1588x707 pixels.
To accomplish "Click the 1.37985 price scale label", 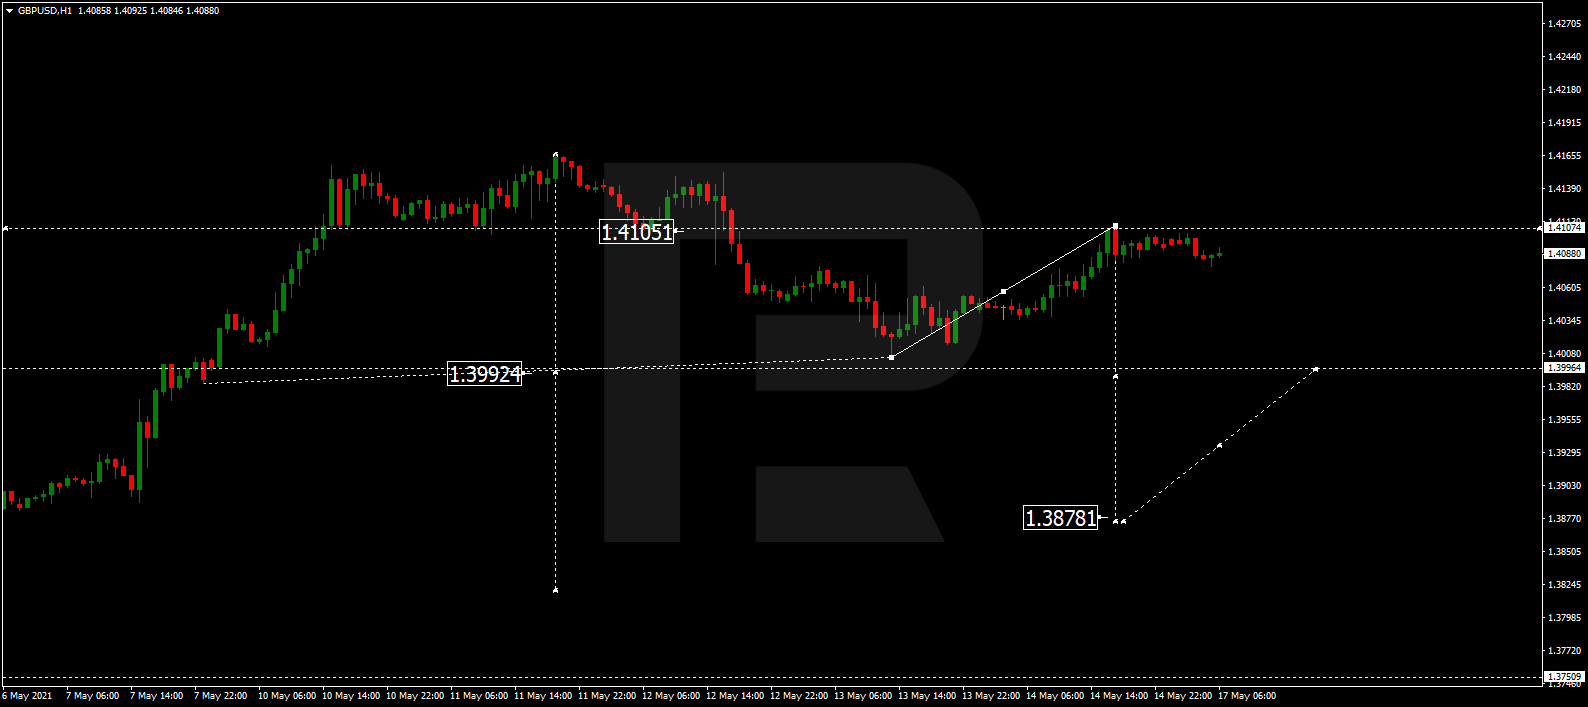I will click(1564, 618).
